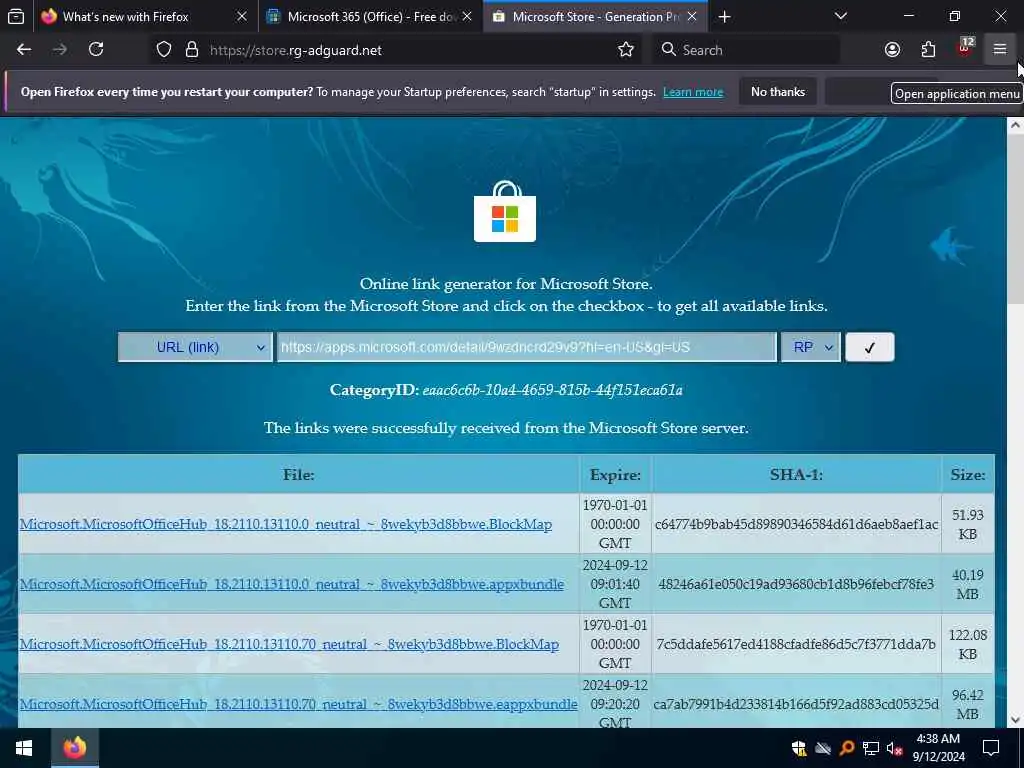Open the taskbar clock showing 4:38 AM

(938, 748)
